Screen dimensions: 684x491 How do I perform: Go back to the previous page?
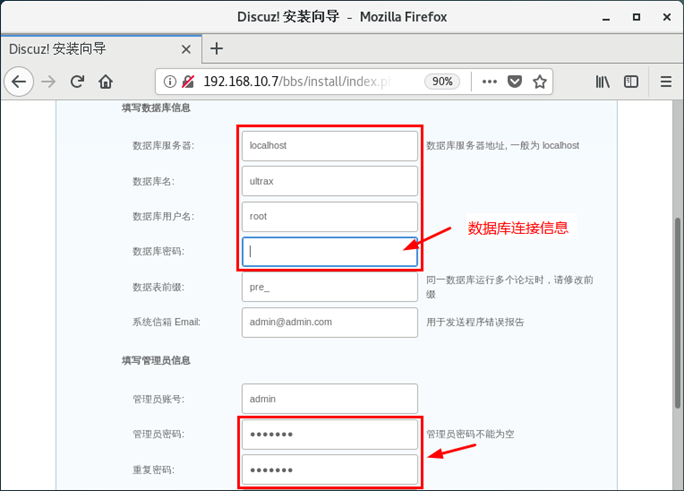coord(19,82)
